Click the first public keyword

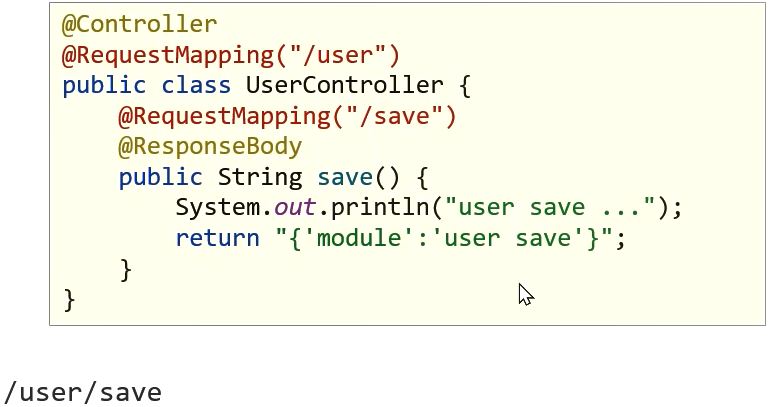click(x=104, y=85)
